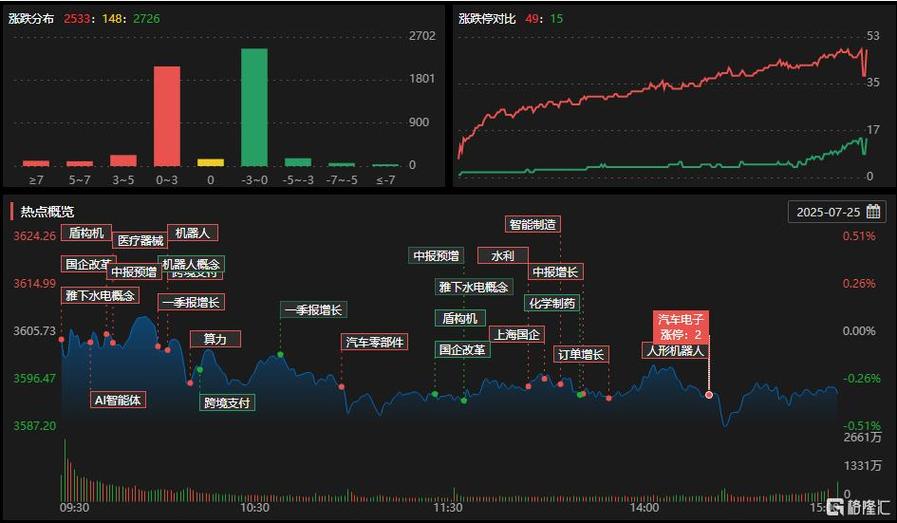897x523 pixels.
Task: Click the tall red 0~3 distribution bar
Action: point(167,116)
